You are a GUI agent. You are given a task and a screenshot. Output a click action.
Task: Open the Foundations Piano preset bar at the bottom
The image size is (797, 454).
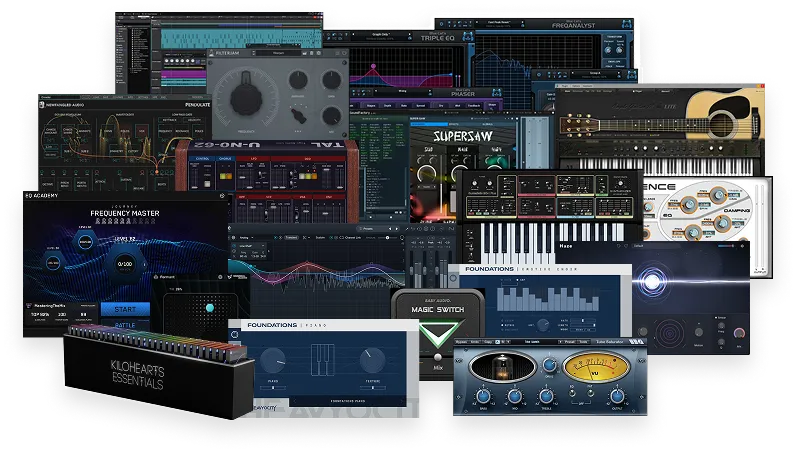pos(348,401)
